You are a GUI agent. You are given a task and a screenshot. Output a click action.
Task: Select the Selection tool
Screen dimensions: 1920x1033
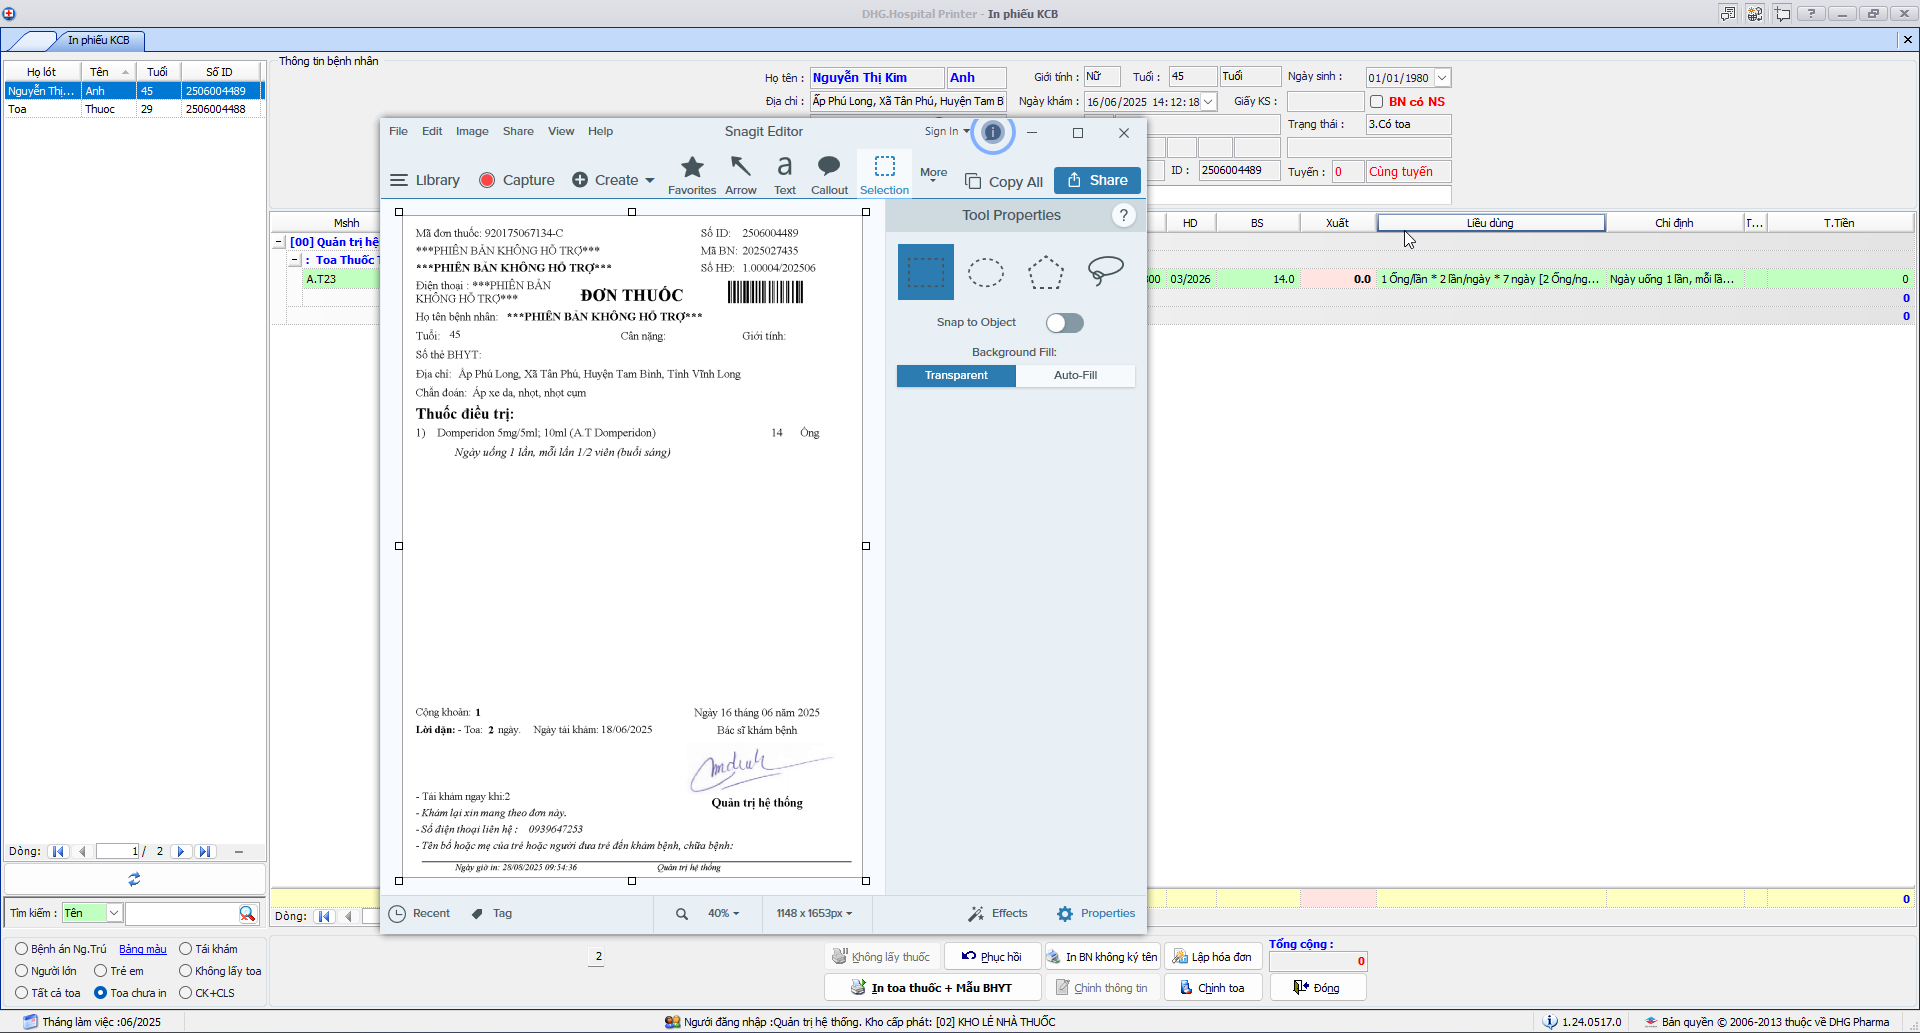(885, 174)
